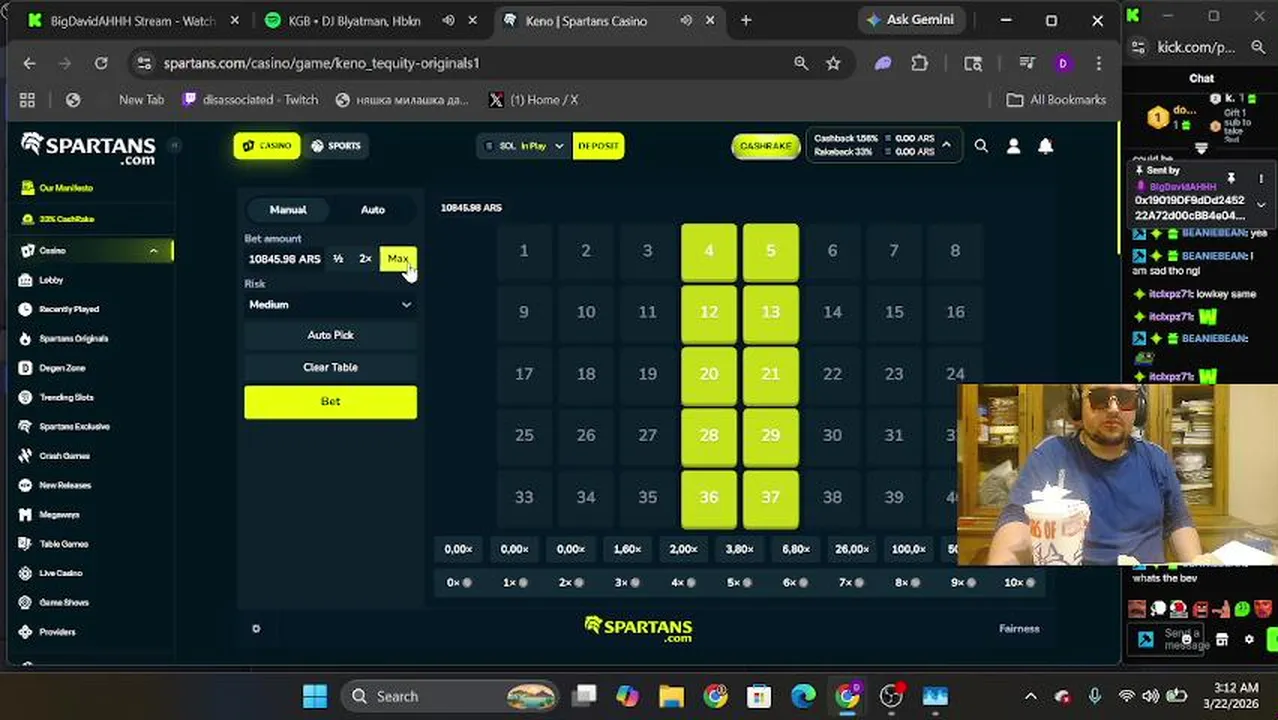
Task: Open Chrome extensions puzzle icon
Action: (920, 63)
